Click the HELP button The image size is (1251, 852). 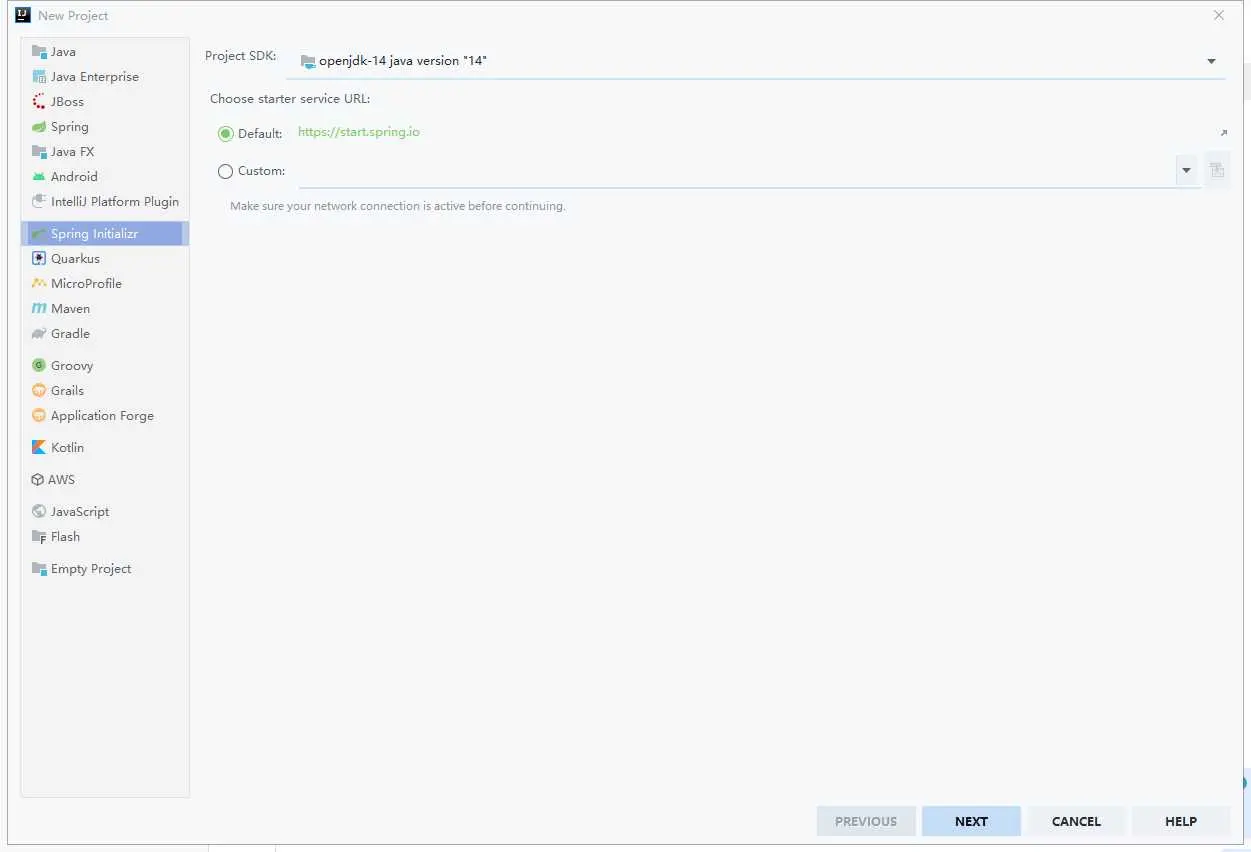tap(1181, 821)
